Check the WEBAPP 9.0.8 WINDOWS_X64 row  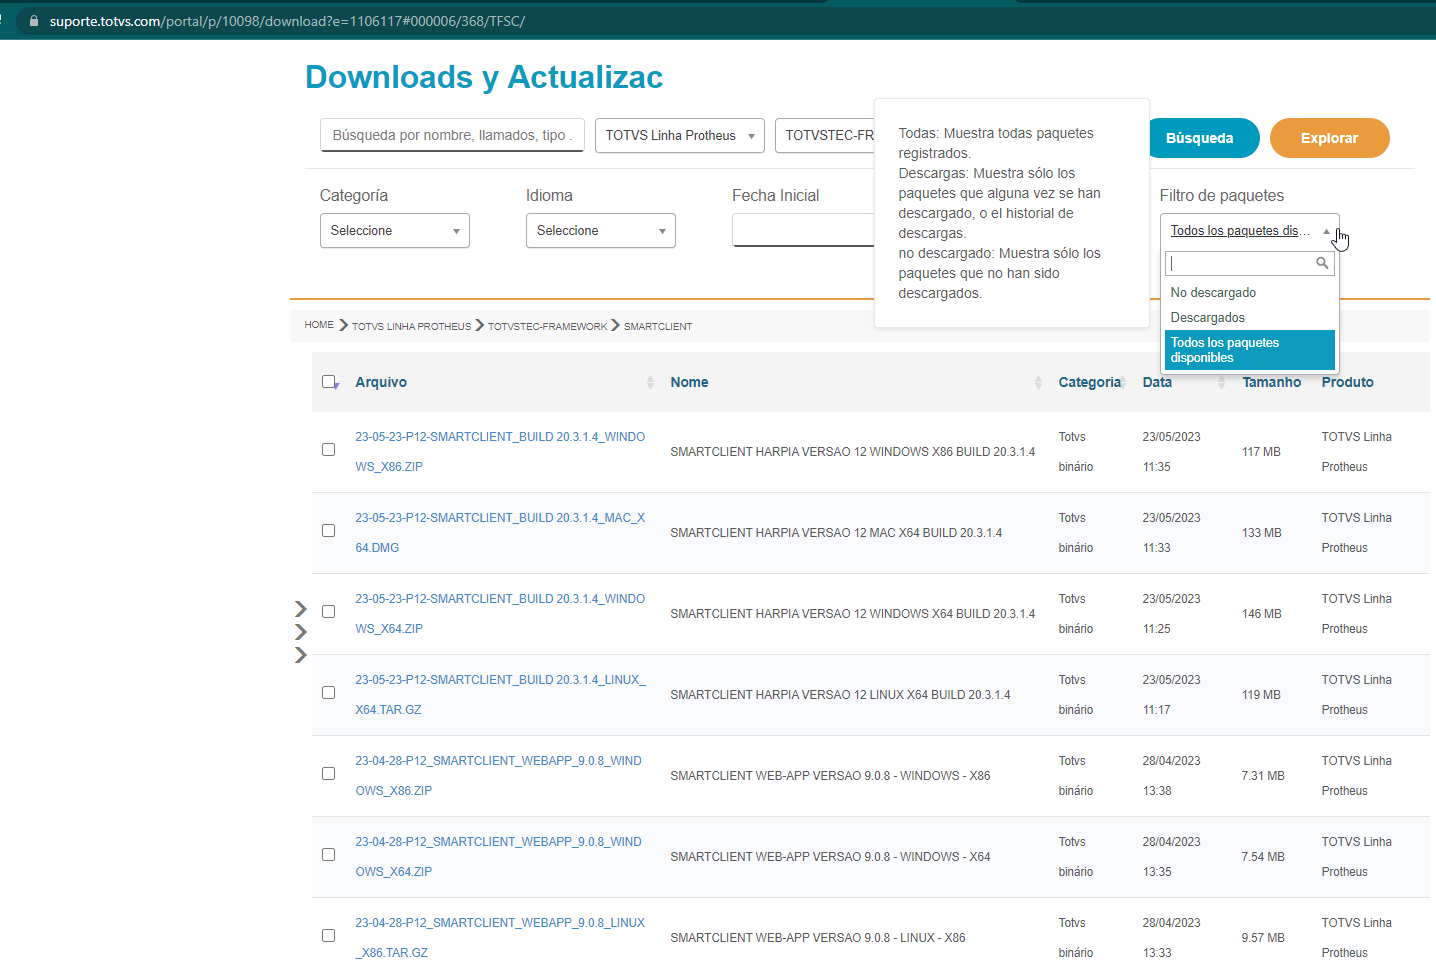click(328, 854)
